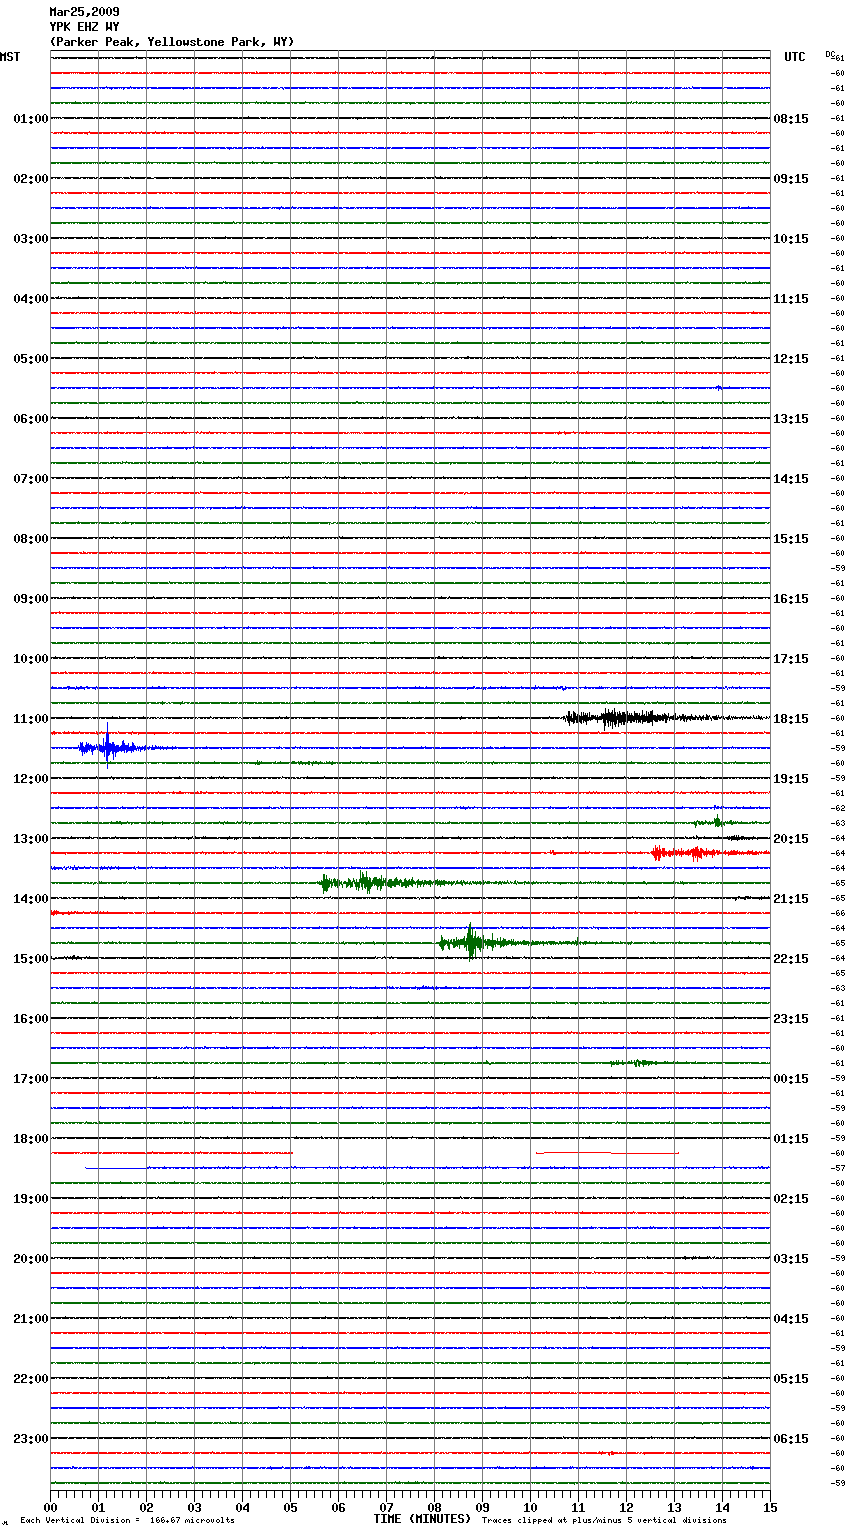Click the '03:15' UTC time label
850x1534 pixels.
(x=791, y=1259)
